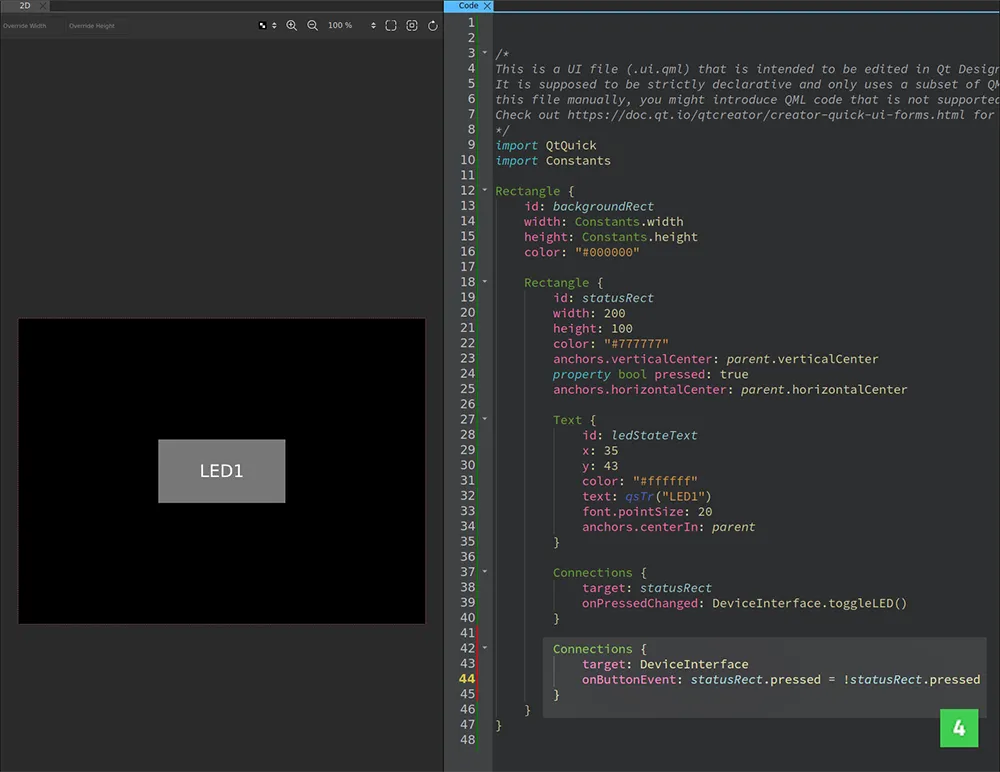The image size is (1000, 772).
Task: Click the fit-to-view dashed square icon
Action: [x=390, y=25]
